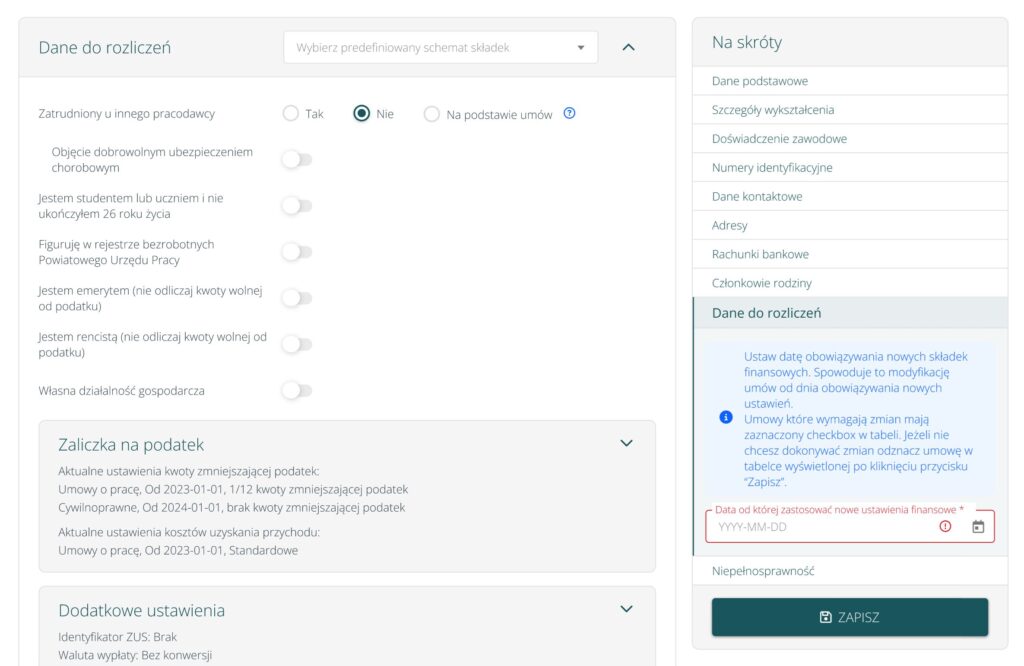Go to Dane podstawowe shortcut

[760, 81]
